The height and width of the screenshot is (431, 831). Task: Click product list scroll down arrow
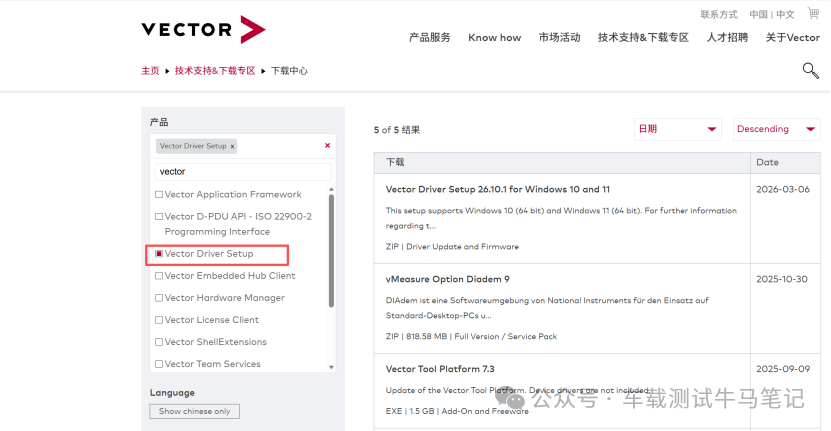(331, 367)
